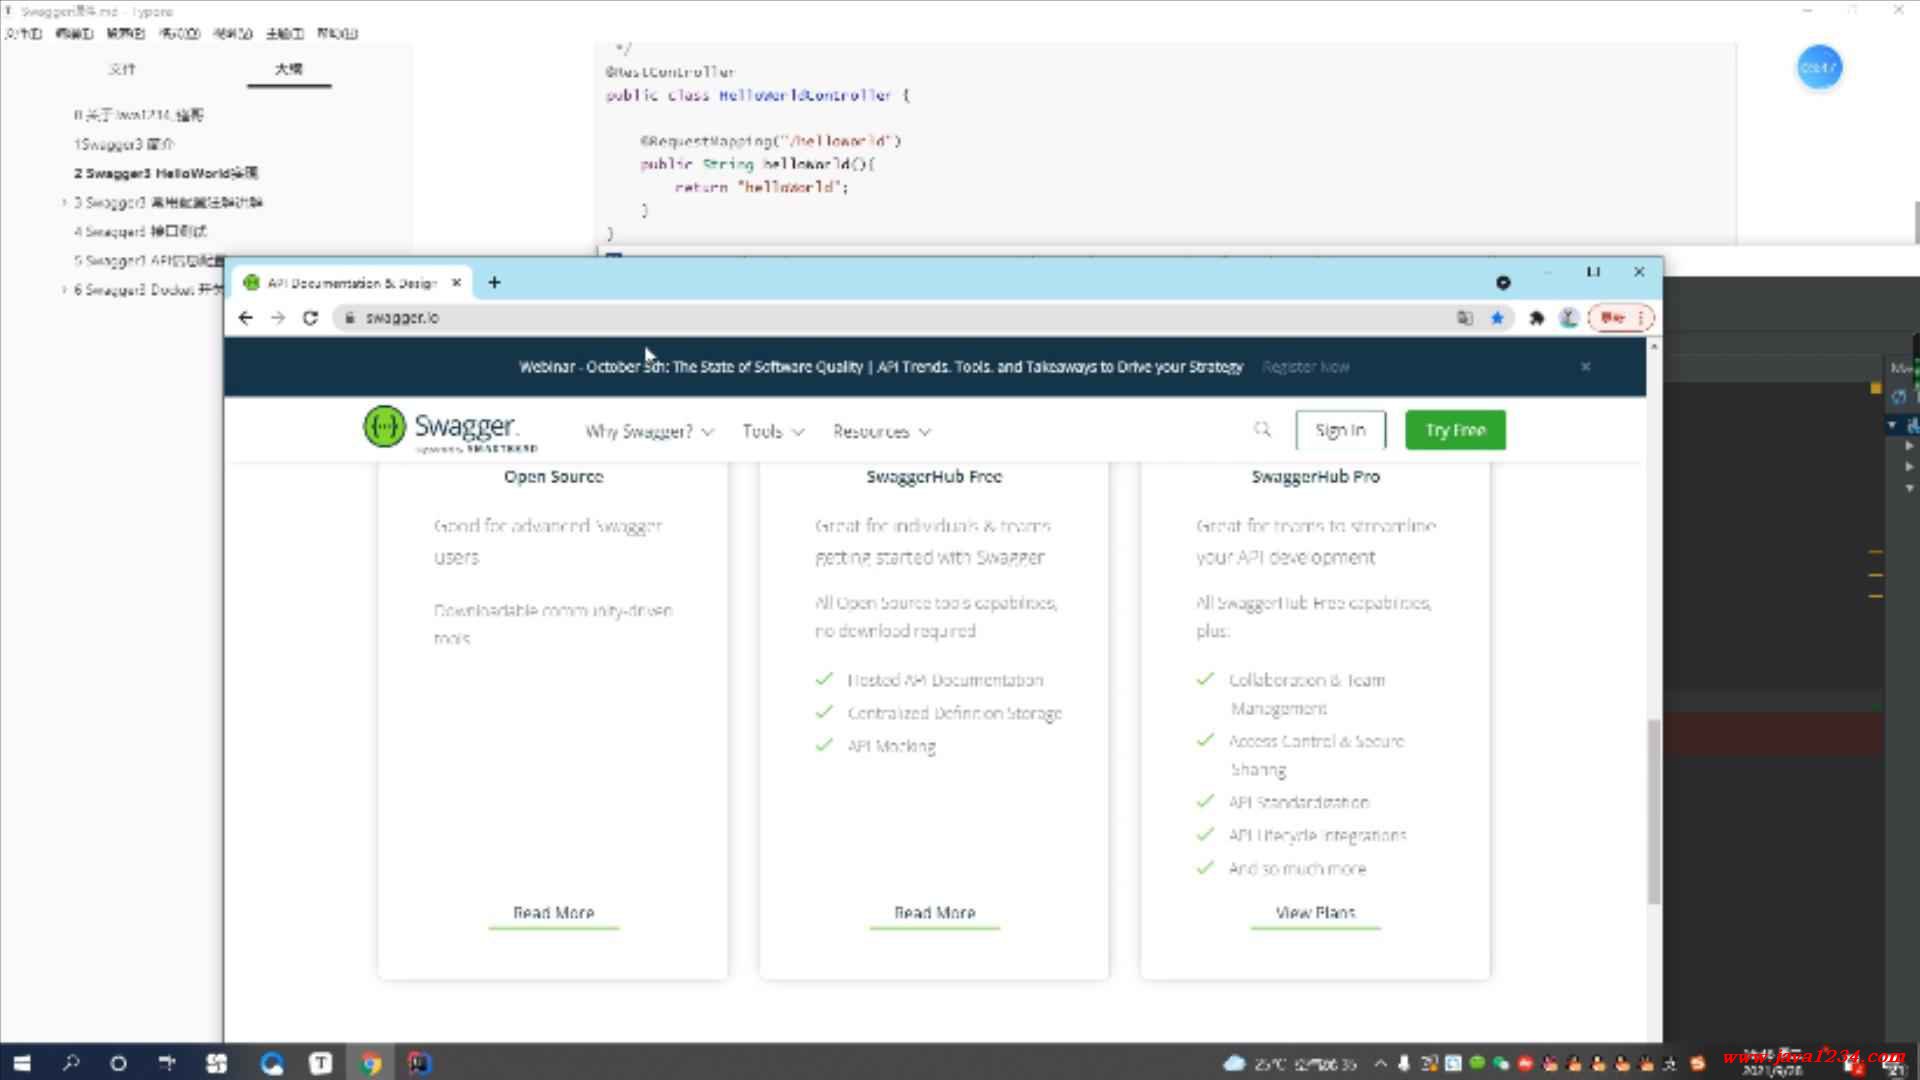1920x1080 pixels.
Task: Click the blue bookmark star icon
Action: coord(1497,318)
